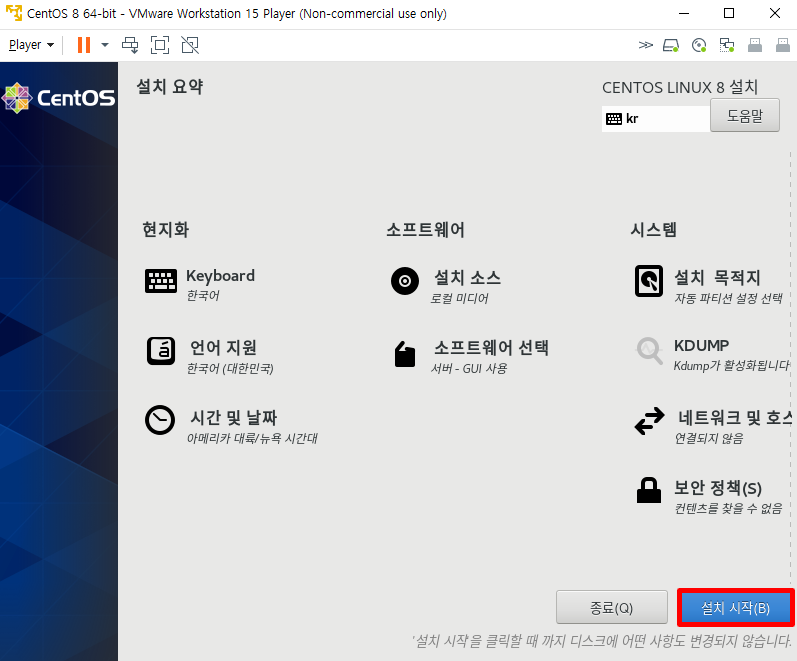797x661 pixels.
Task: Click the CentOS logo
Action: (x=58, y=98)
